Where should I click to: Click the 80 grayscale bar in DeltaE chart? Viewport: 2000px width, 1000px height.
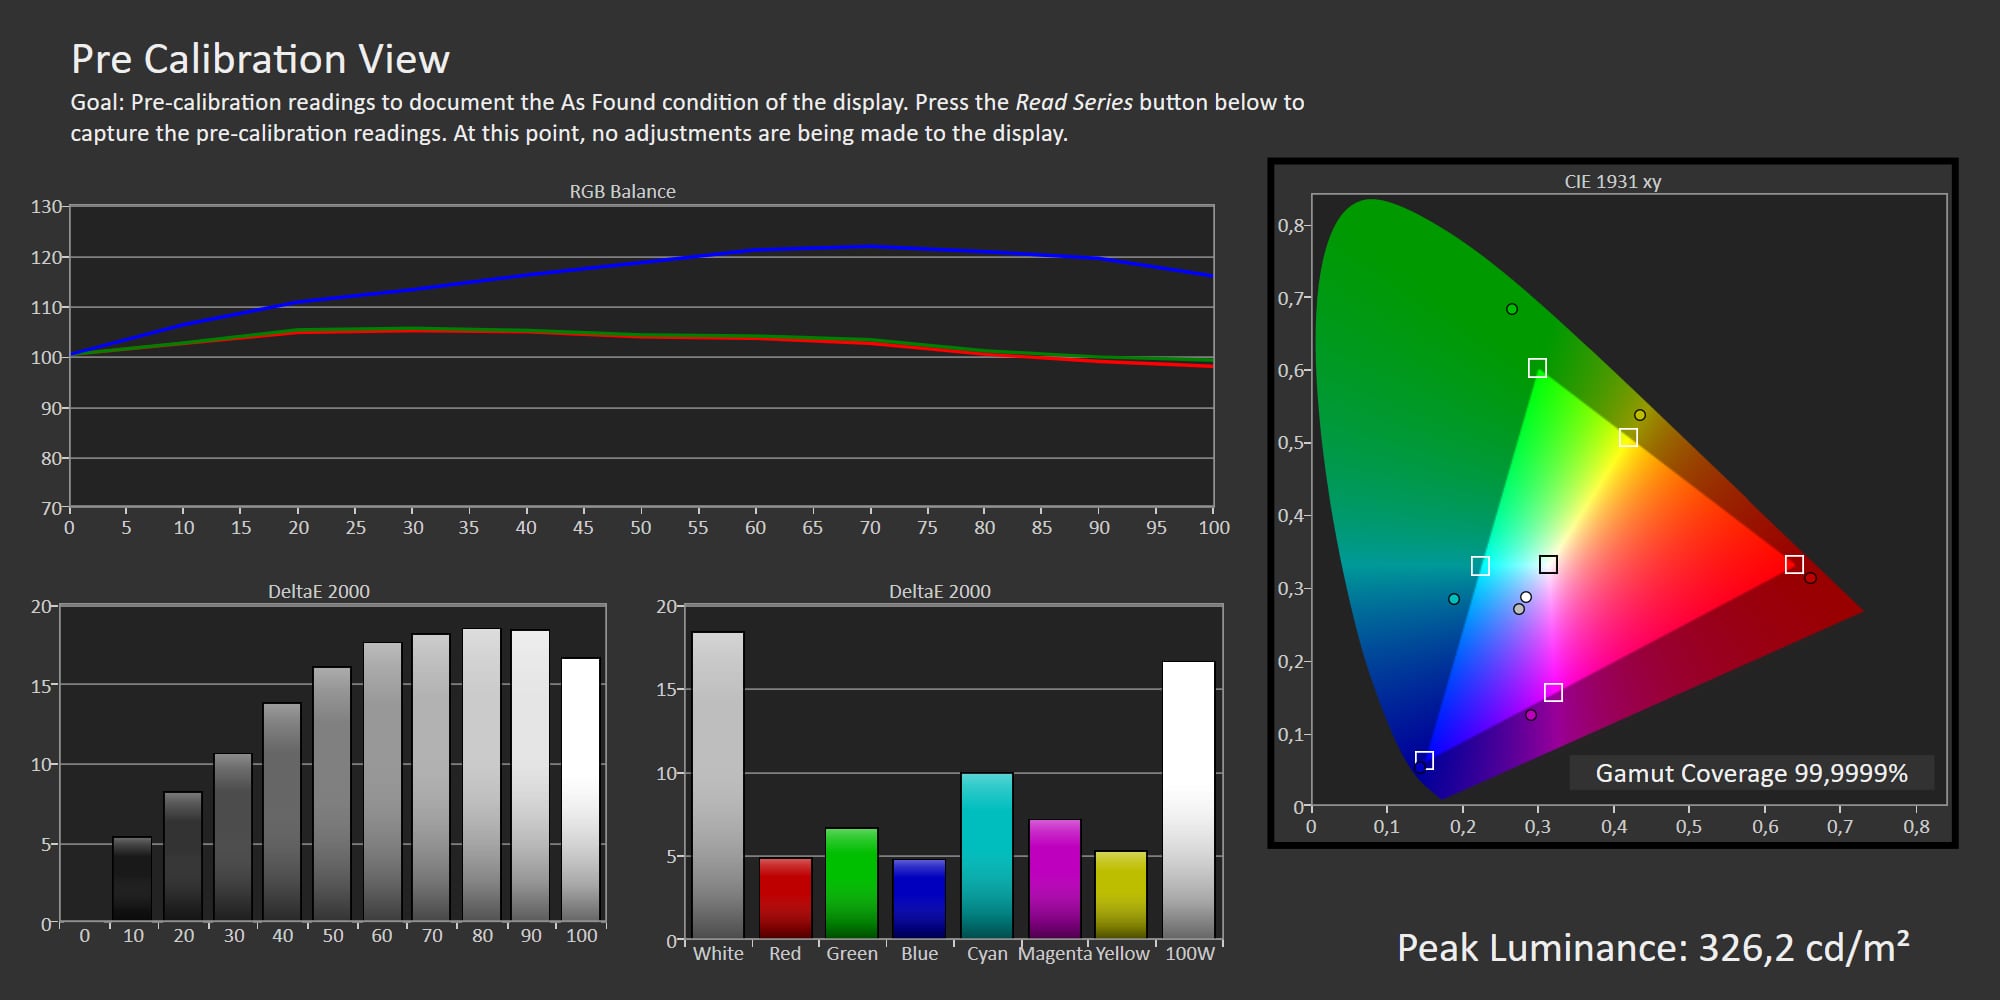[481, 774]
